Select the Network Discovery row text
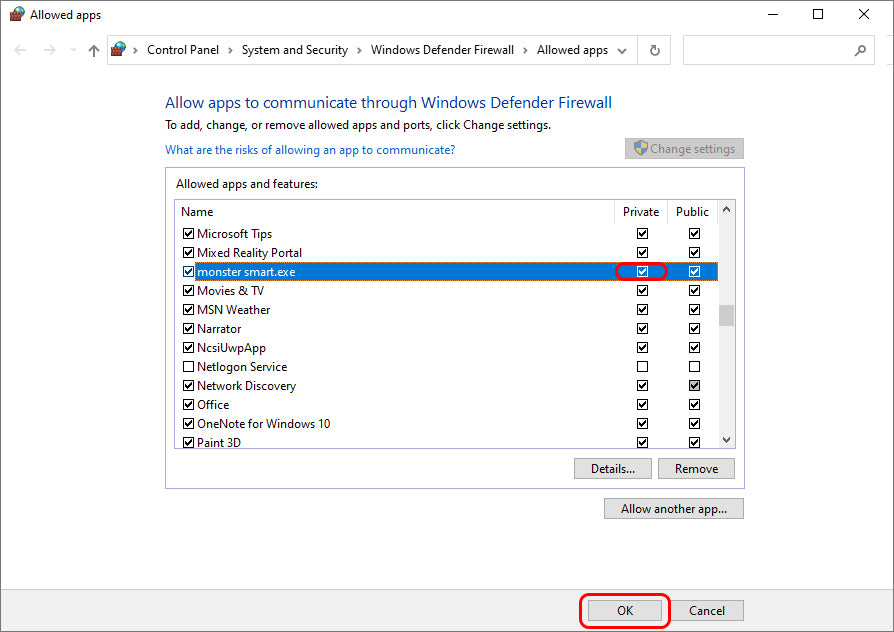This screenshot has width=894, height=632. pos(246,386)
